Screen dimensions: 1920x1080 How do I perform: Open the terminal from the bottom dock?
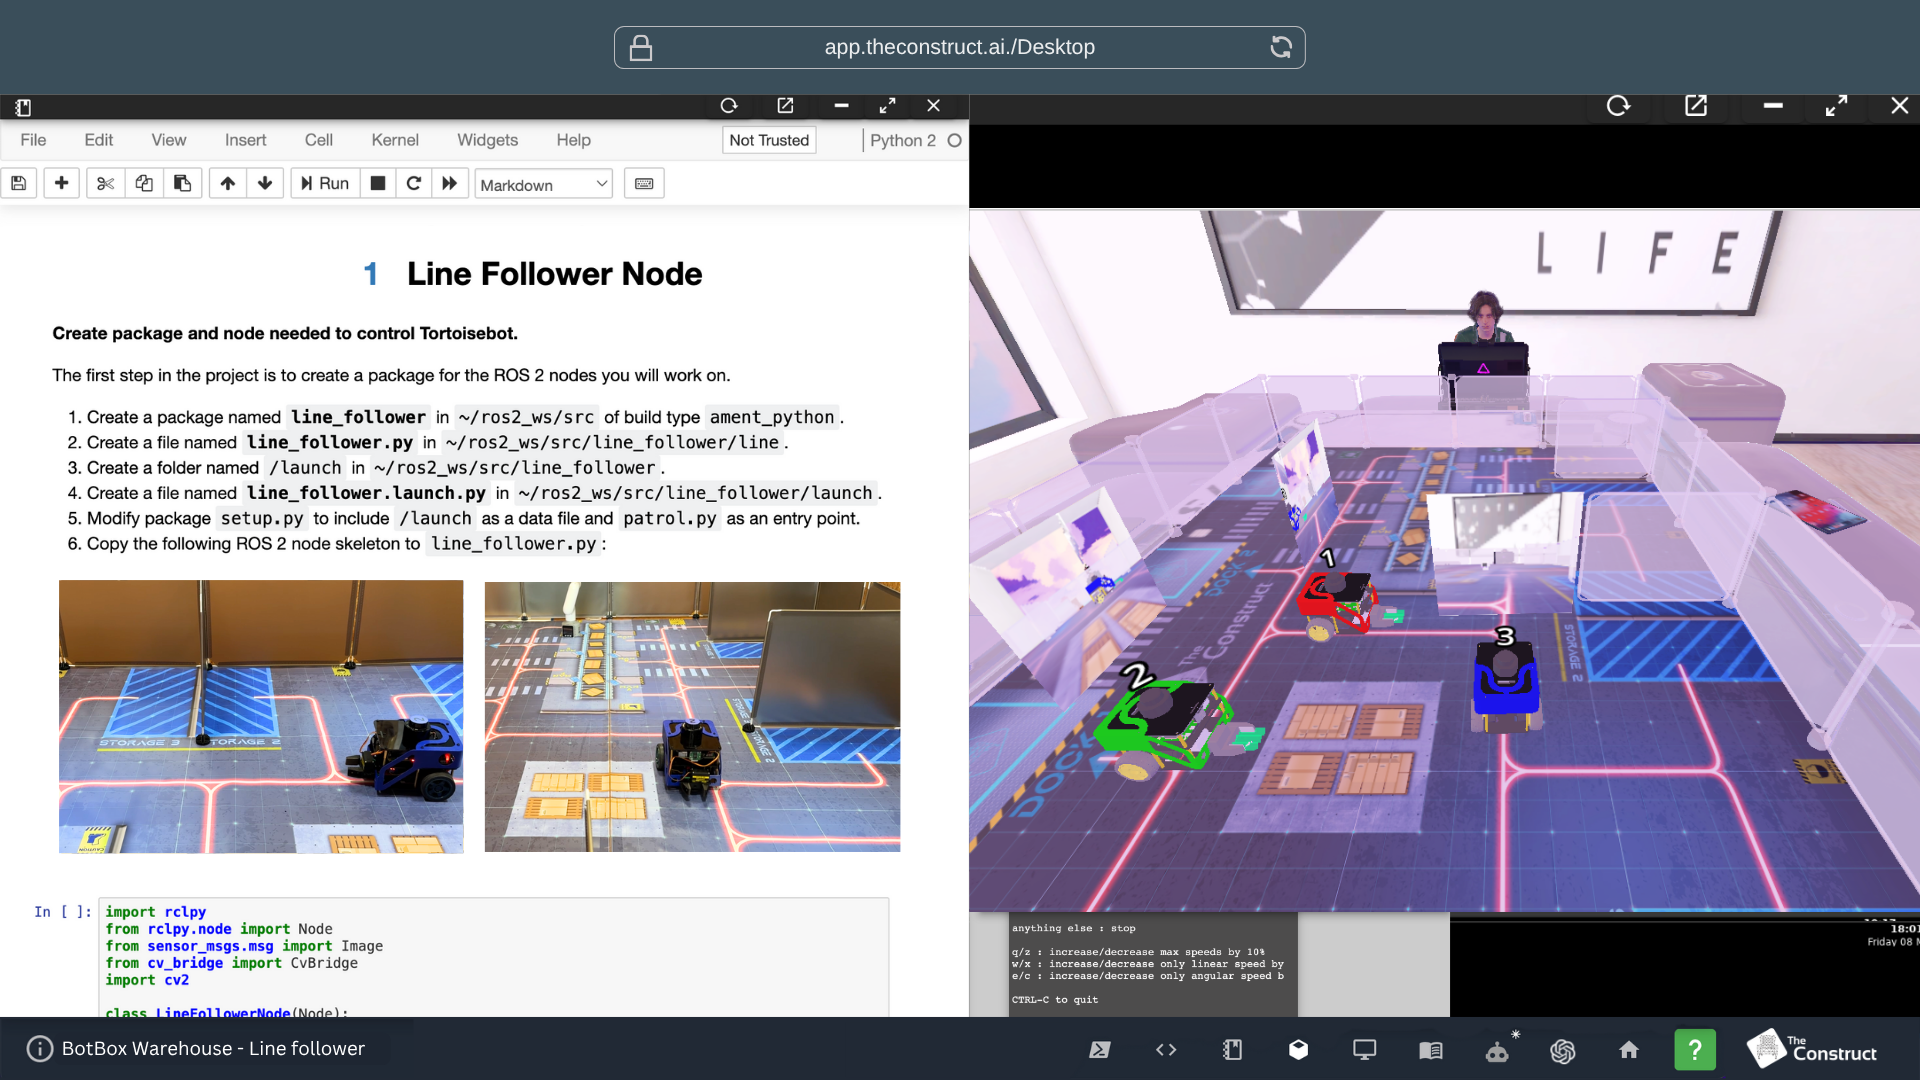point(1100,1050)
